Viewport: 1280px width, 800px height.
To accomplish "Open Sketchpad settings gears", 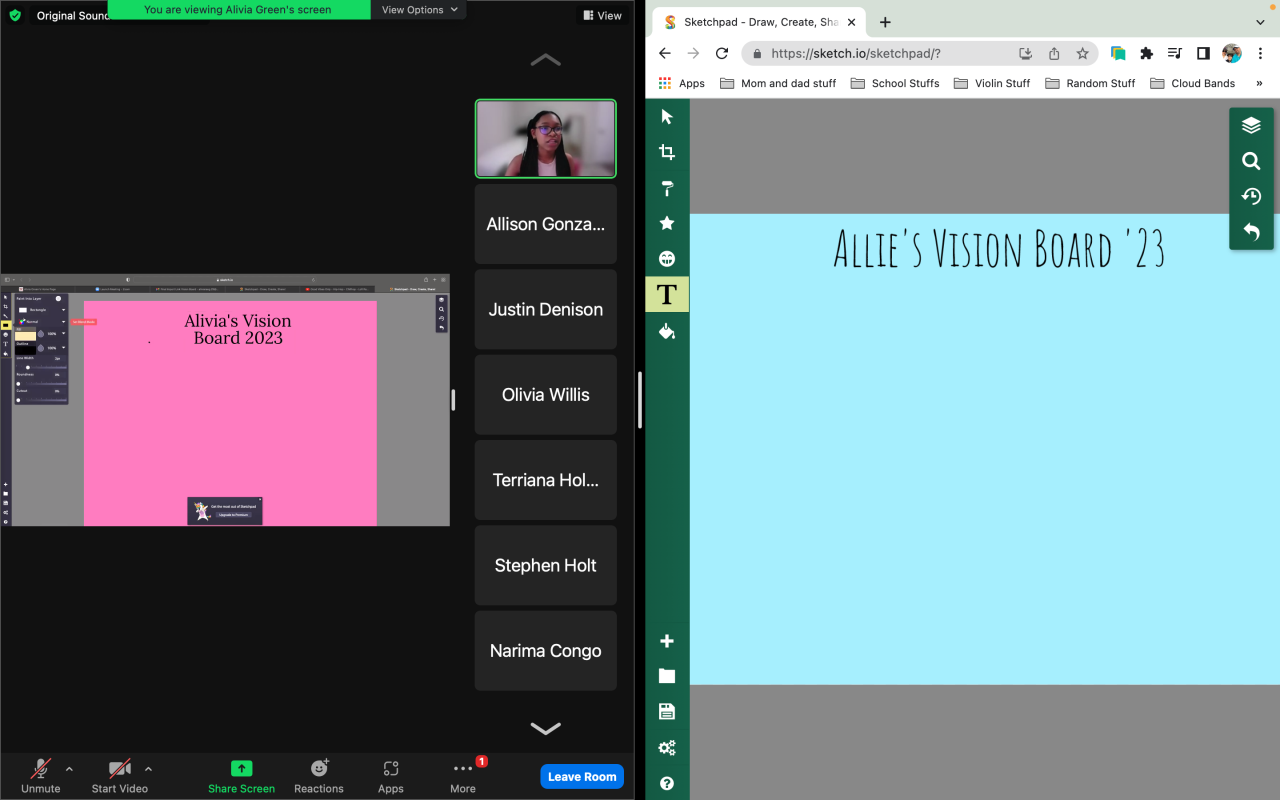I will (667, 748).
